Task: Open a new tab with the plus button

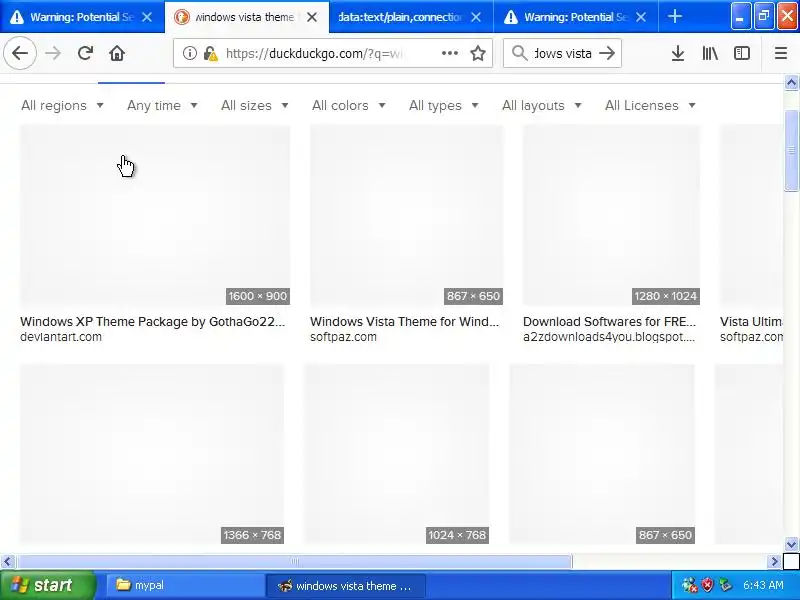Action: coord(674,16)
